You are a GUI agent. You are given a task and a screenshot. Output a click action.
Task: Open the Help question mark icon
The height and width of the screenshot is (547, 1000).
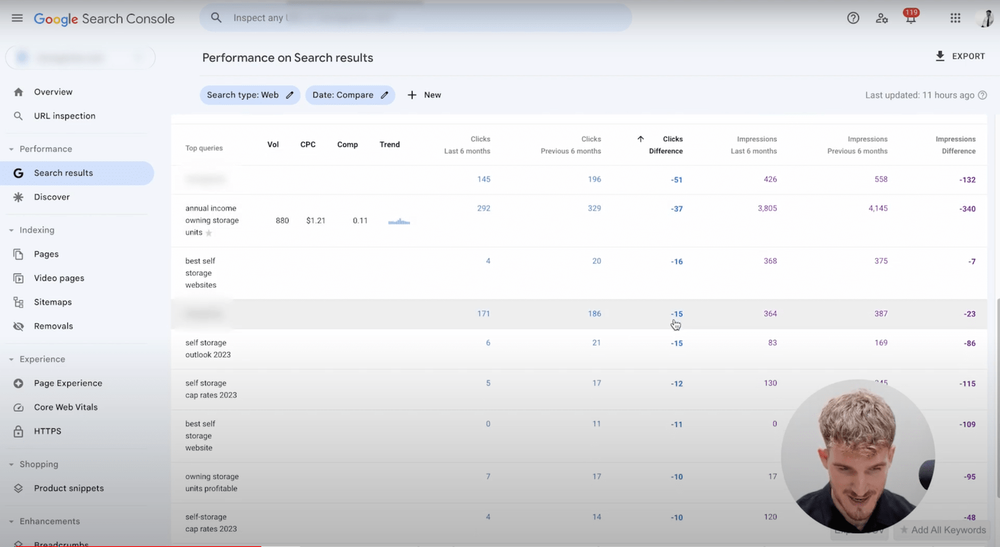click(x=853, y=18)
